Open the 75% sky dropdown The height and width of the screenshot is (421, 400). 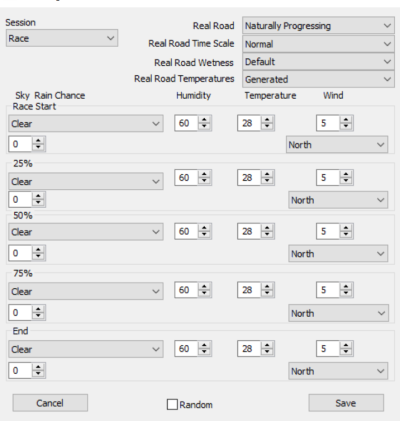pos(86,291)
